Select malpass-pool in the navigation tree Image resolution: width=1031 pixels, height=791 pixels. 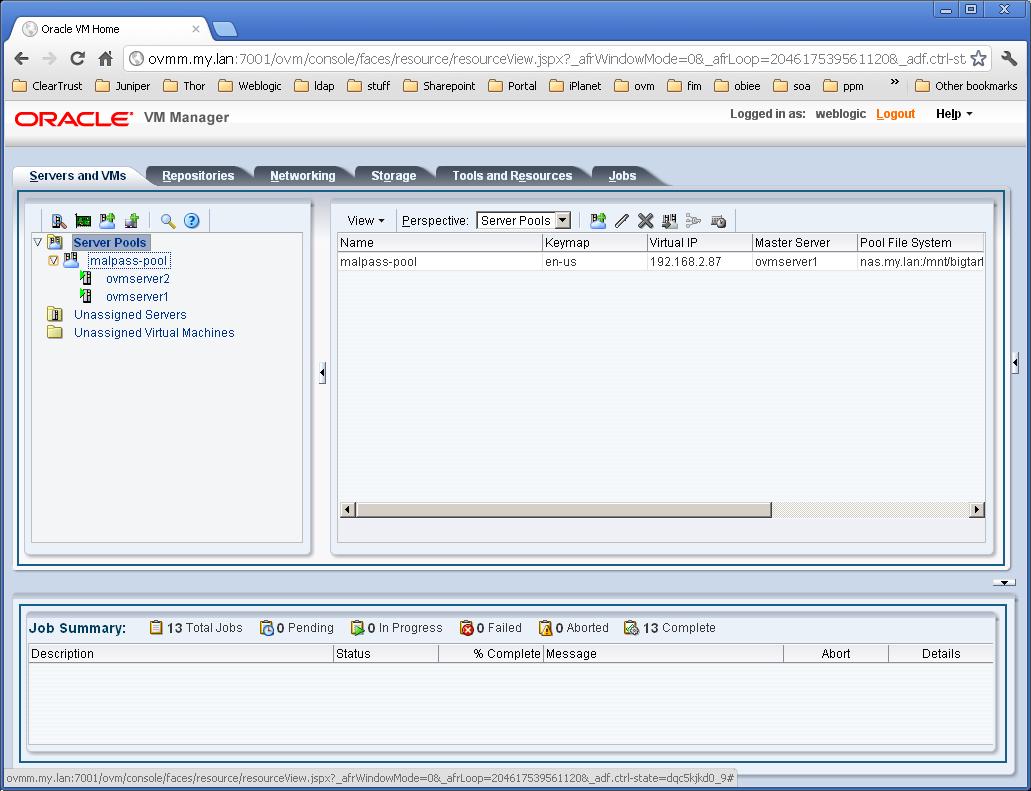point(128,260)
